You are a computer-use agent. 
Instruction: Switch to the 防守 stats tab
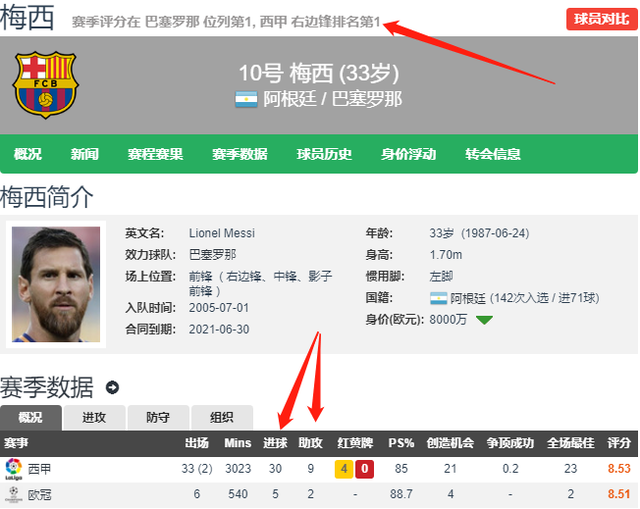tap(158, 418)
